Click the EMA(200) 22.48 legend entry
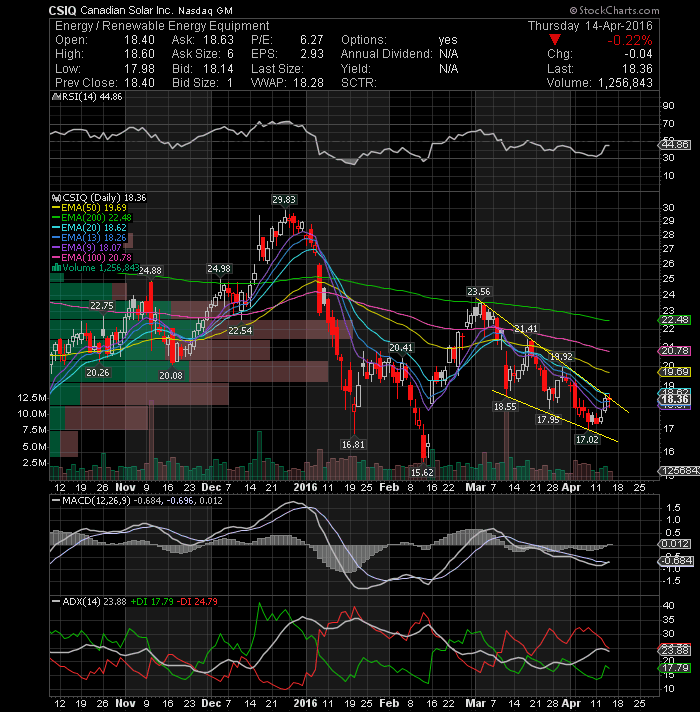Image resolution: width=700 pixels, height=712 pixels. pos(92,218)
